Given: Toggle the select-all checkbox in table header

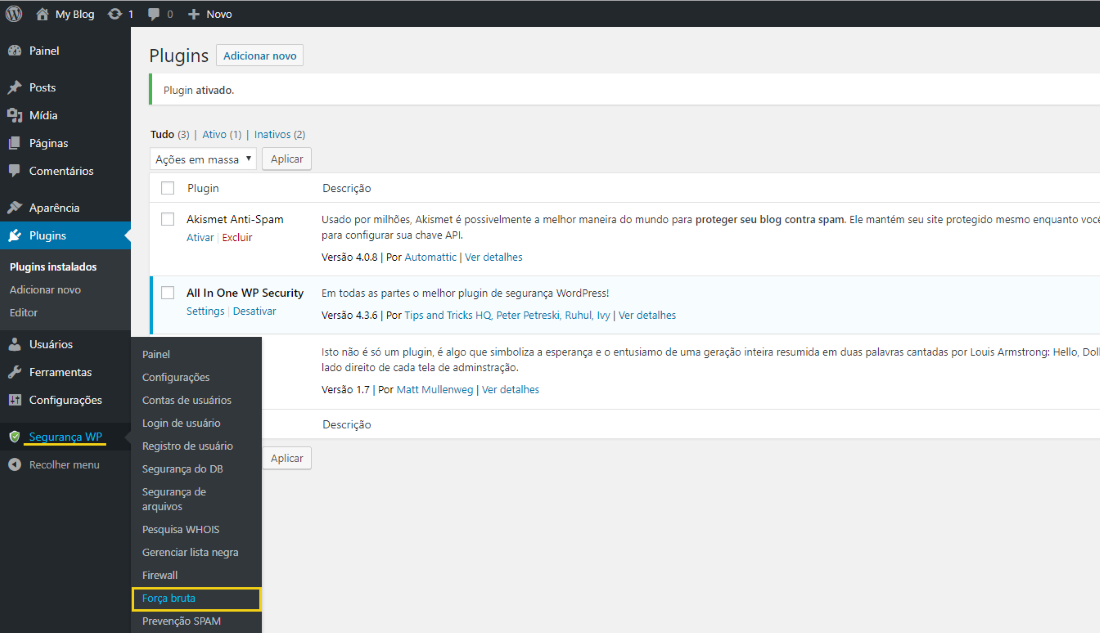Looking at the screenshot, I should 168,188.
